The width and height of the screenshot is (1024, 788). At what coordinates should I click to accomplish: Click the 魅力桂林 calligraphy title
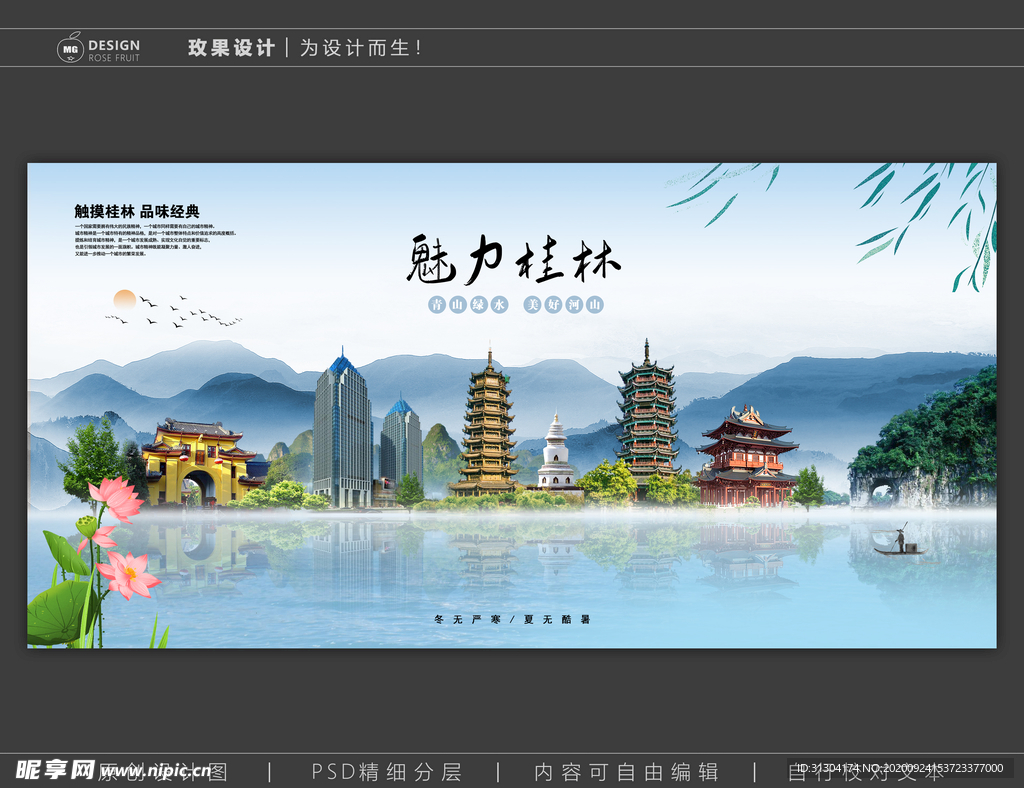[513, 258]
